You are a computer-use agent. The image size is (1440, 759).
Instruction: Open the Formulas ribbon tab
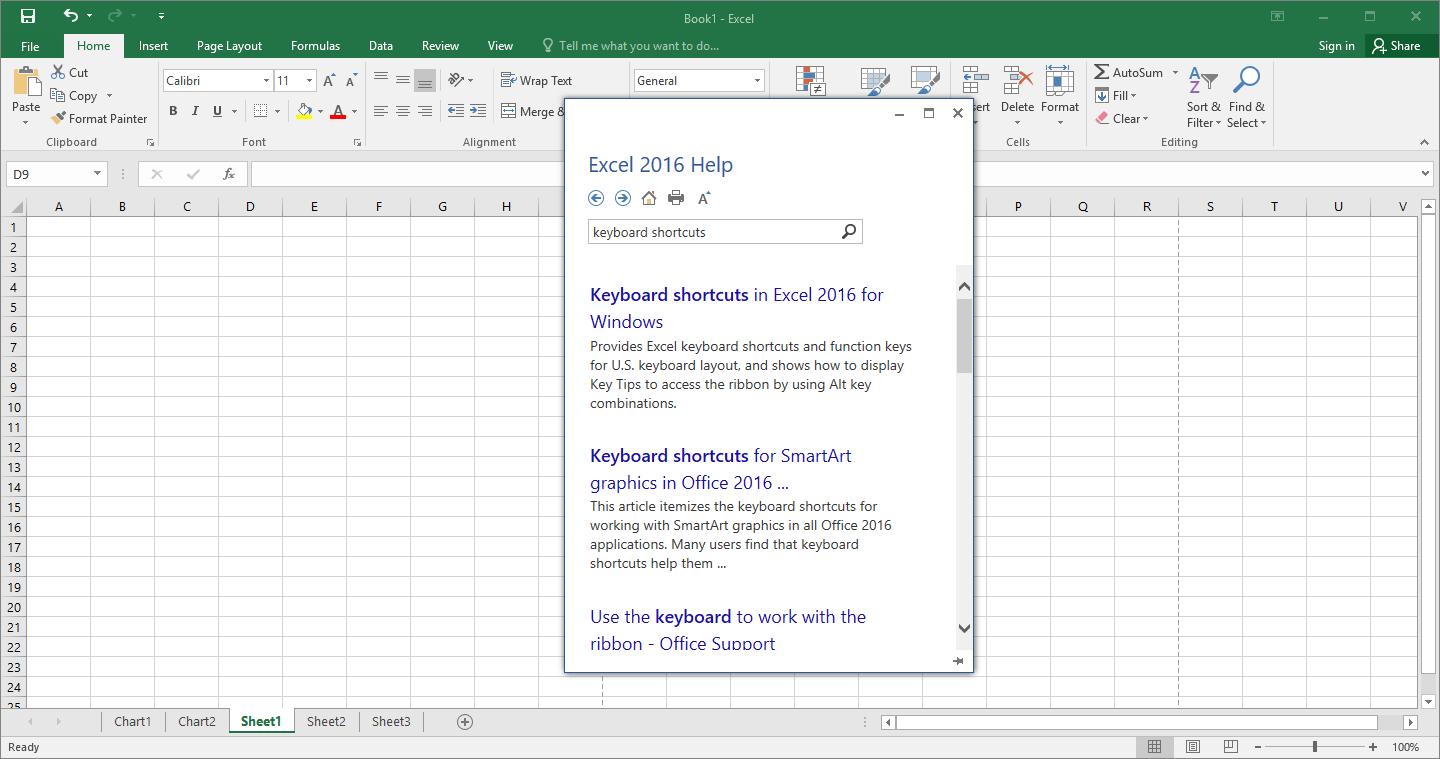click(x=315, y=46)
